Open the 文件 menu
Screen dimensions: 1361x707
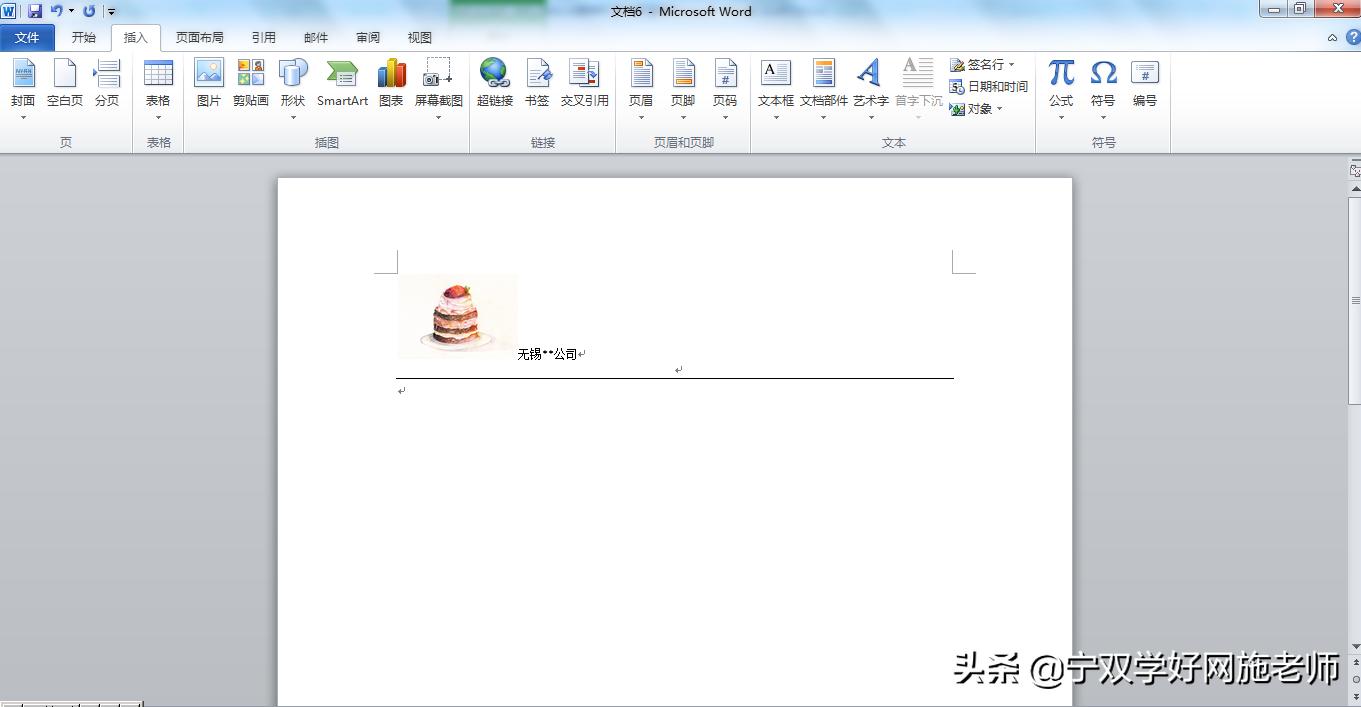pos(27,37)
